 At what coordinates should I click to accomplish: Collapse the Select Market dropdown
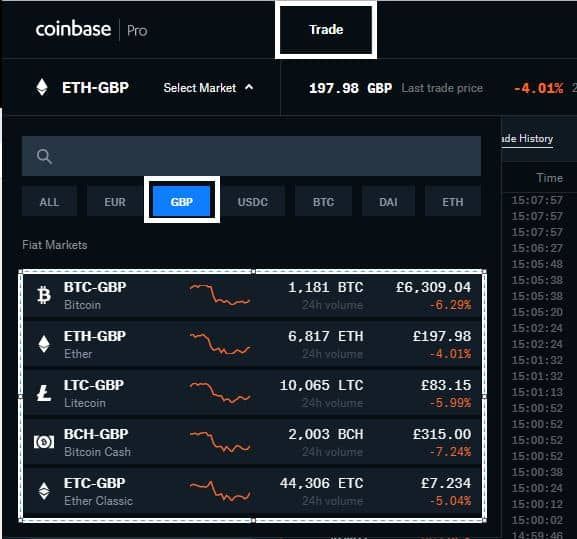[x=208, y=88]
